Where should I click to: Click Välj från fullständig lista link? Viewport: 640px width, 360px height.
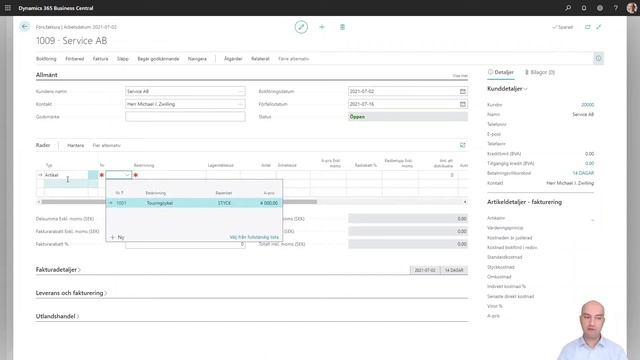click(x=254, y=237)
